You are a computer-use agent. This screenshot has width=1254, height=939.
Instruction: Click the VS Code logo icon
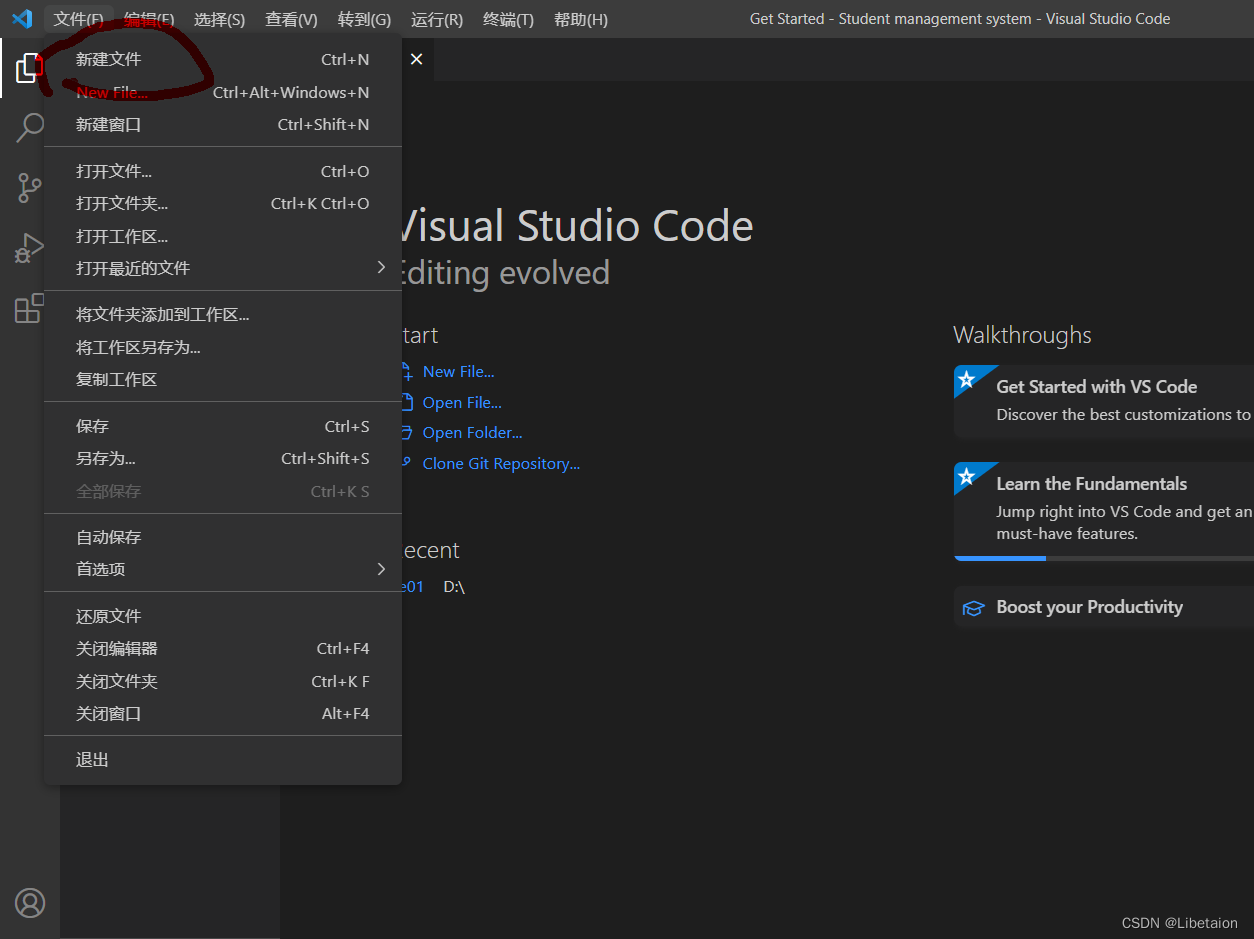22,19
